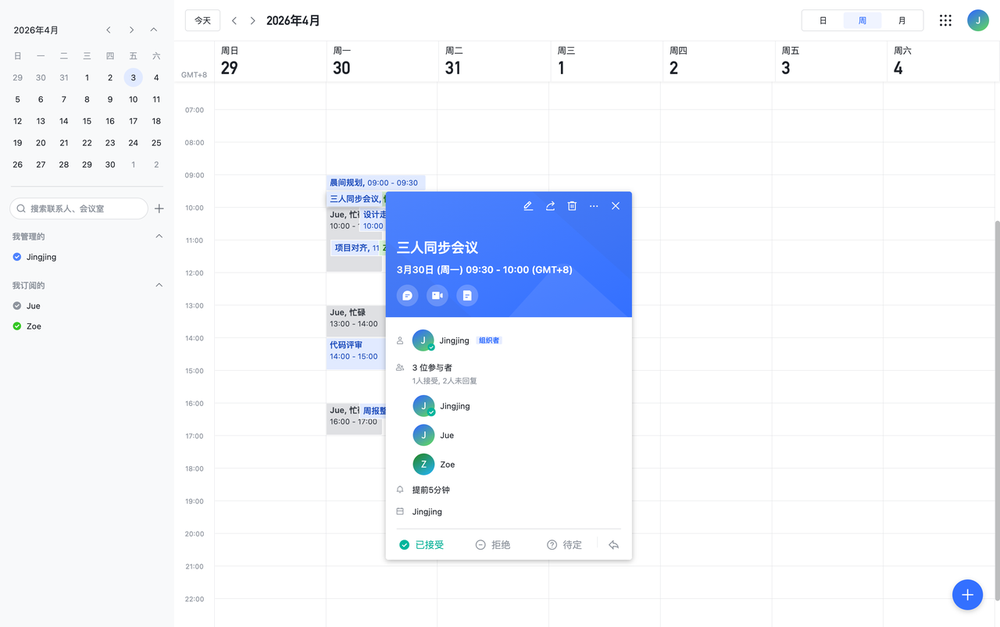Viewport: 1000px width, 627px height.
Task: Collapse the 我管理的 calendar section
Action: (x=158, y=236)
